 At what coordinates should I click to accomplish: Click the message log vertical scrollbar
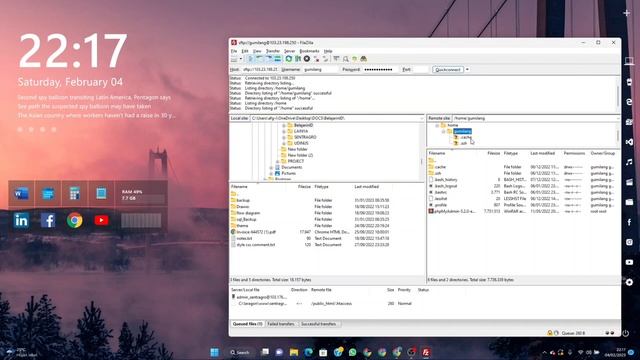click(618, 95)
